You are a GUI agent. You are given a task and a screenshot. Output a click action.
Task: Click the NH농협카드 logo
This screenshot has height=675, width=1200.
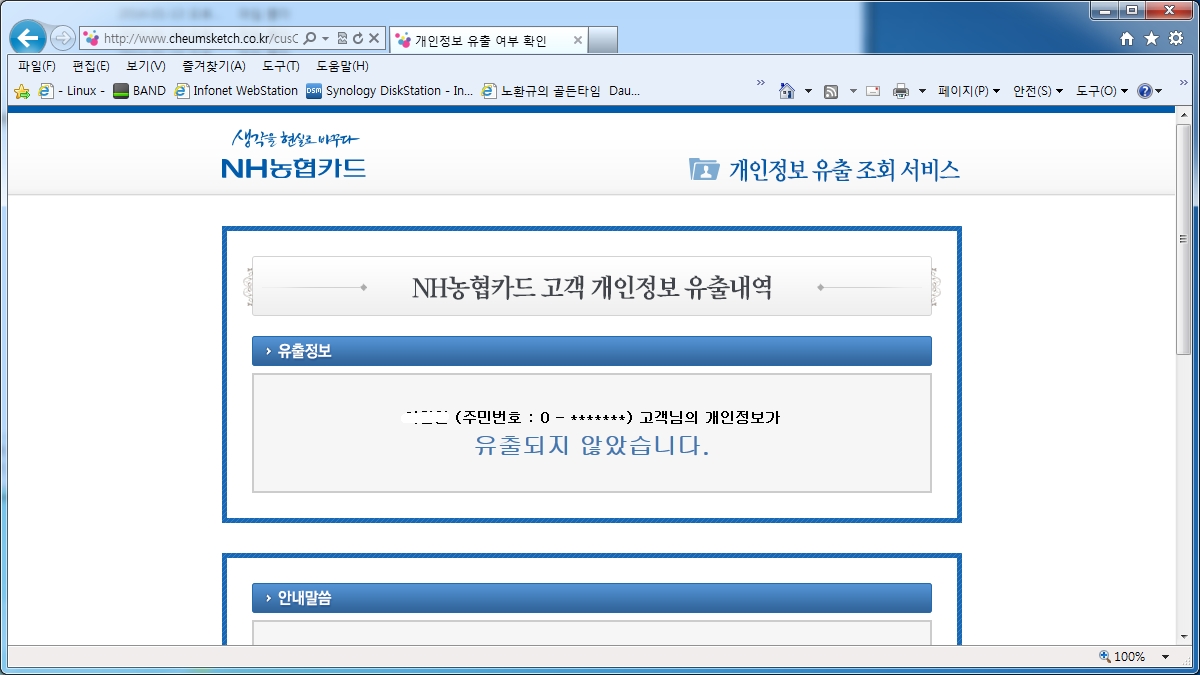click(294, 155)
